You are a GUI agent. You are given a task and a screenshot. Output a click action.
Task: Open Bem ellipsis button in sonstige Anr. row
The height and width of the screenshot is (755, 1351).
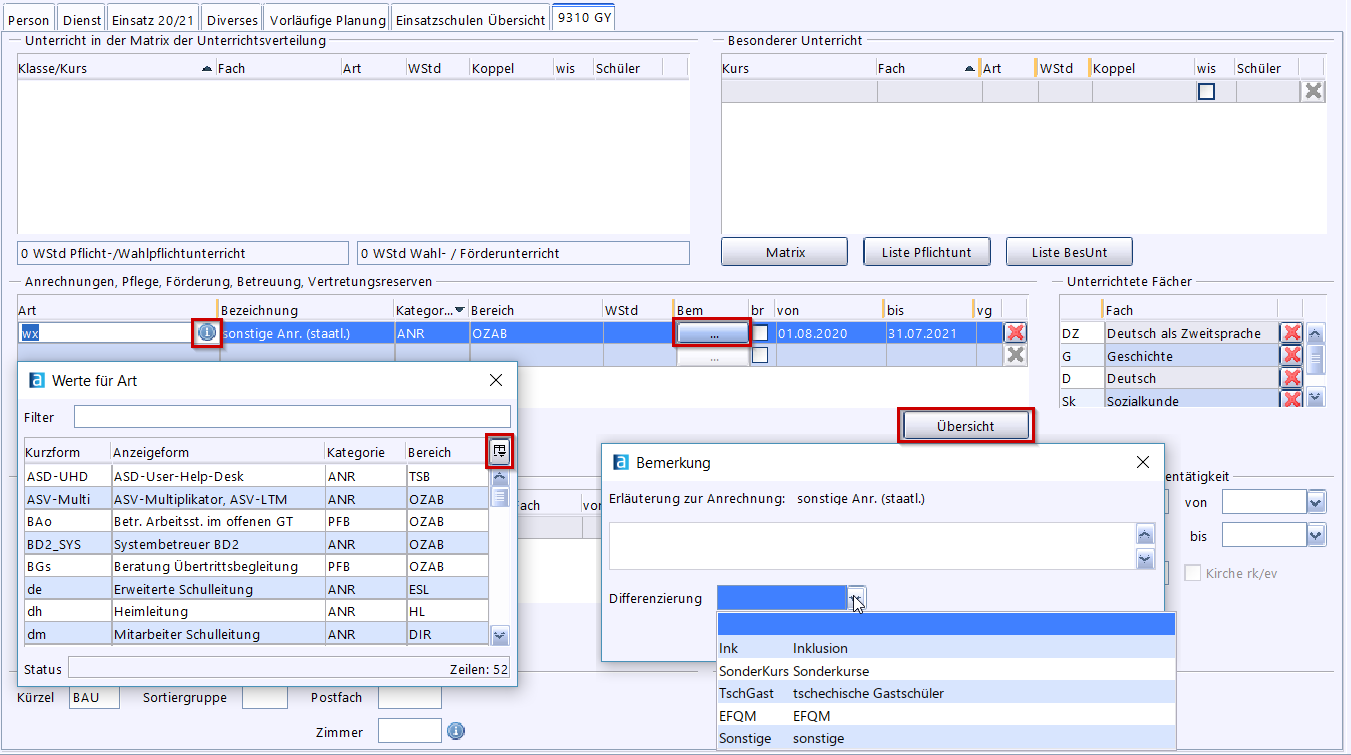[x=713, y=334]
